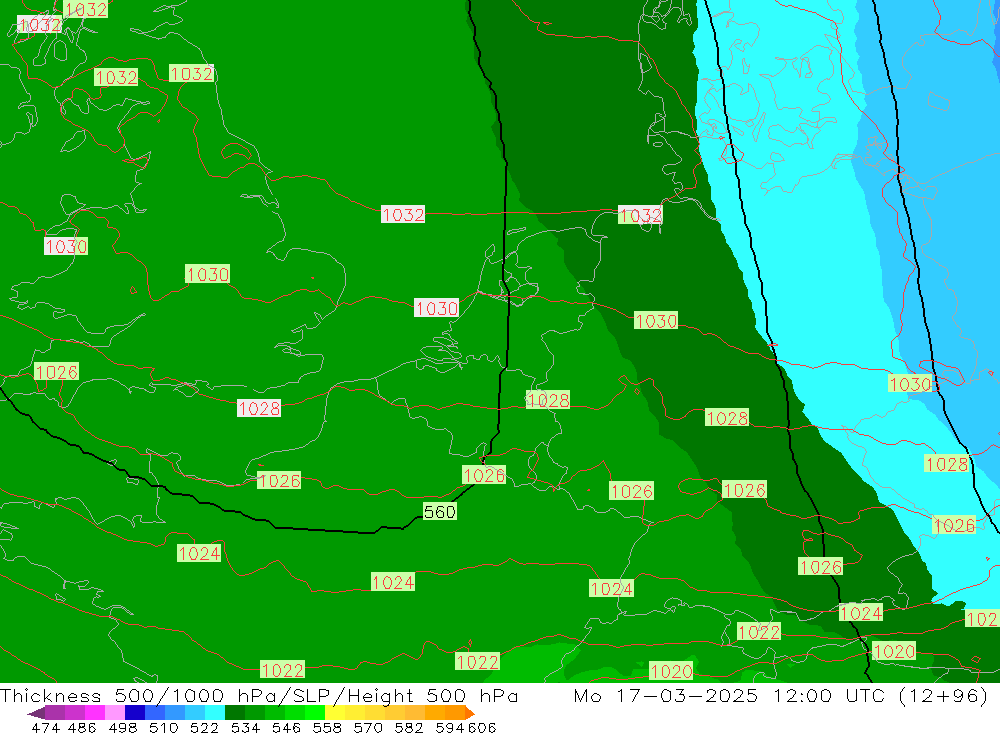Pick the darkest green legend swatch
The width and height of the screenshot is (1000, 733).
coord(235,712)
